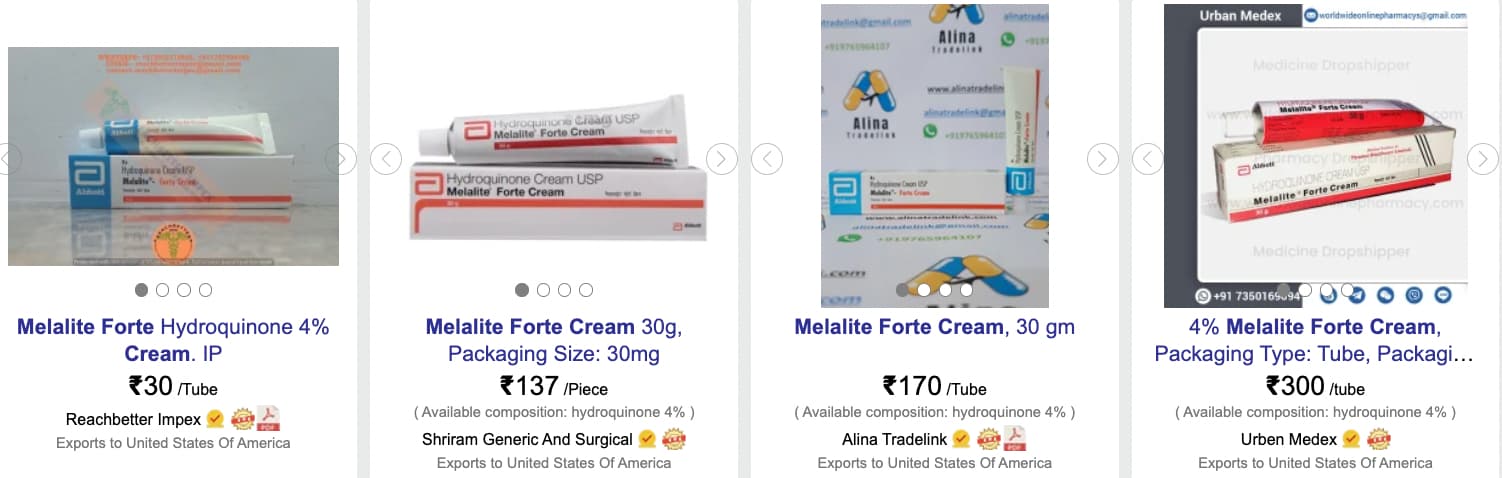Open Melalite Forte Cream 30 gm listing

934,327
